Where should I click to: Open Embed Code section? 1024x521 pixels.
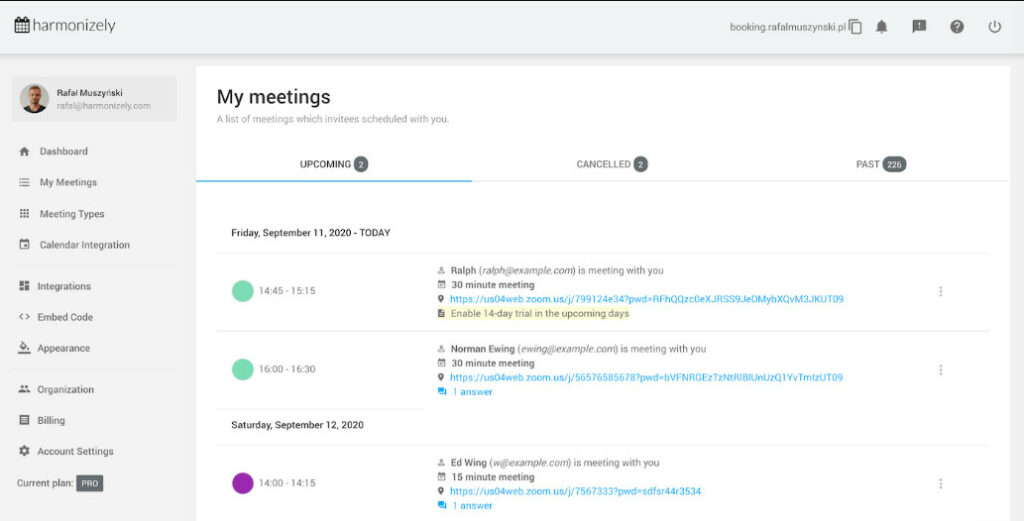[65, 317]
